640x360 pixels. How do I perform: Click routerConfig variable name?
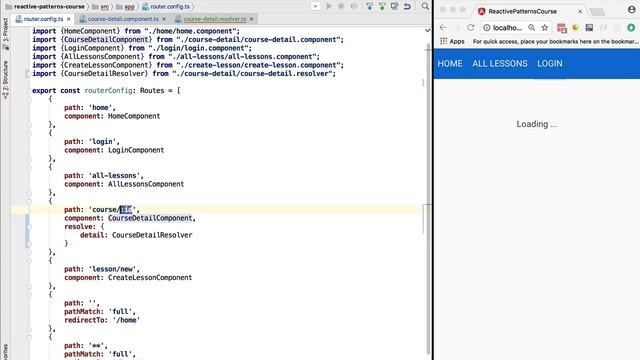108,91
